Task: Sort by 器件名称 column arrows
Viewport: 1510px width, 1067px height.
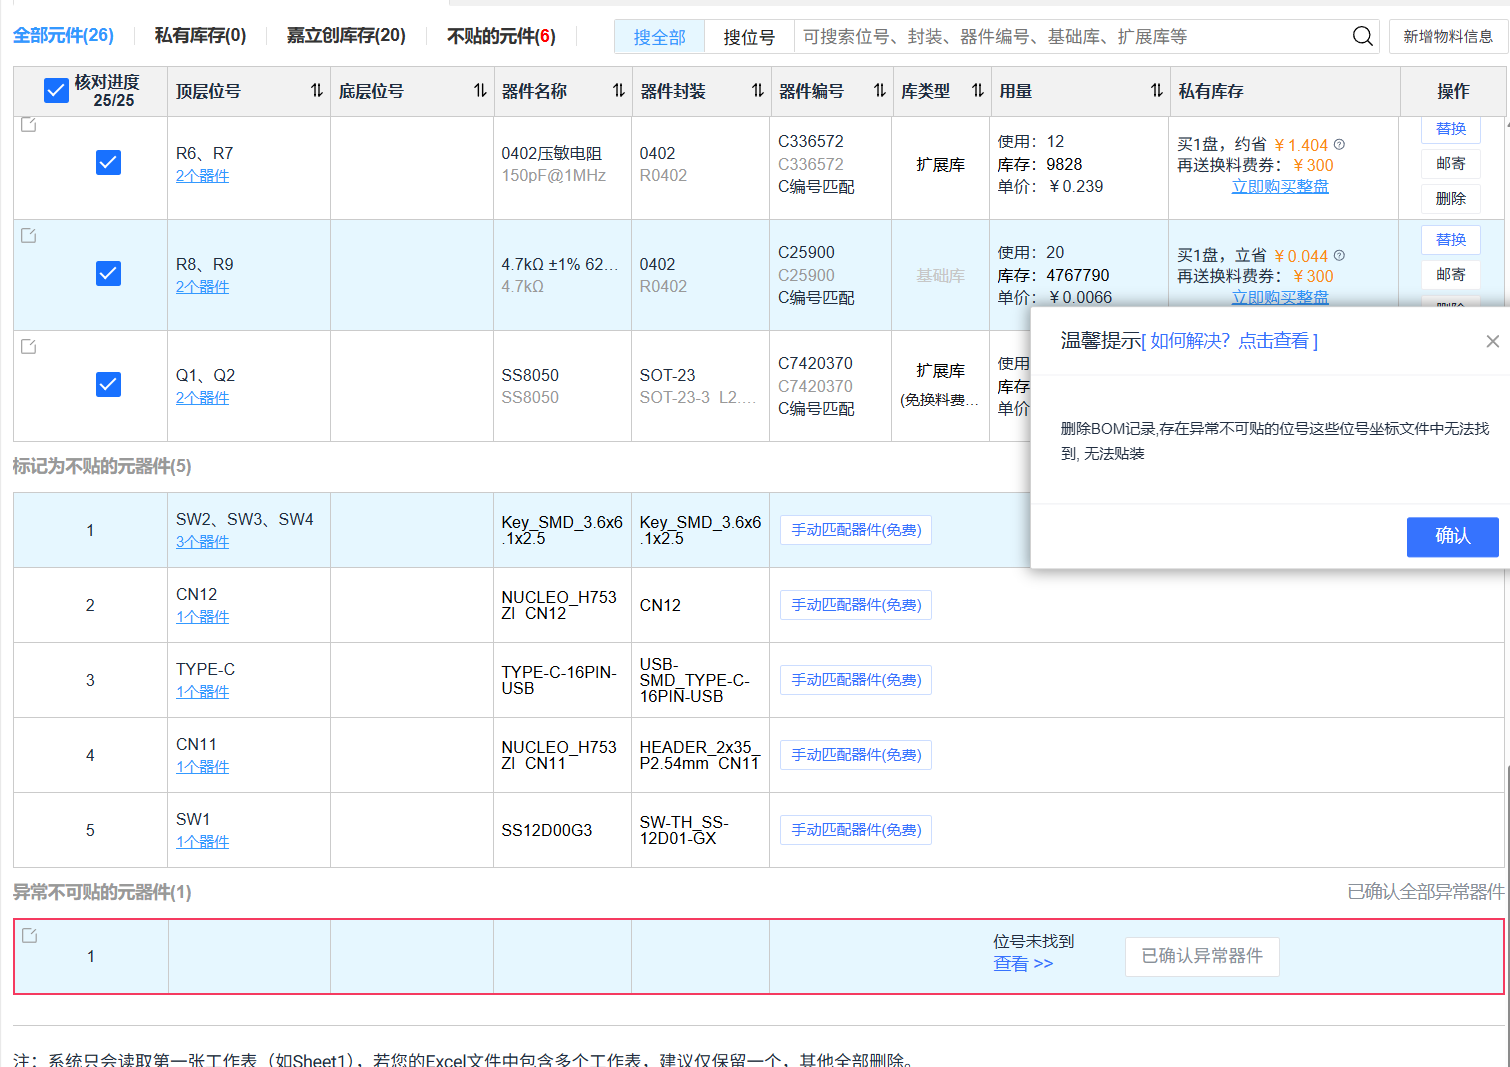Action: (618, 91)
